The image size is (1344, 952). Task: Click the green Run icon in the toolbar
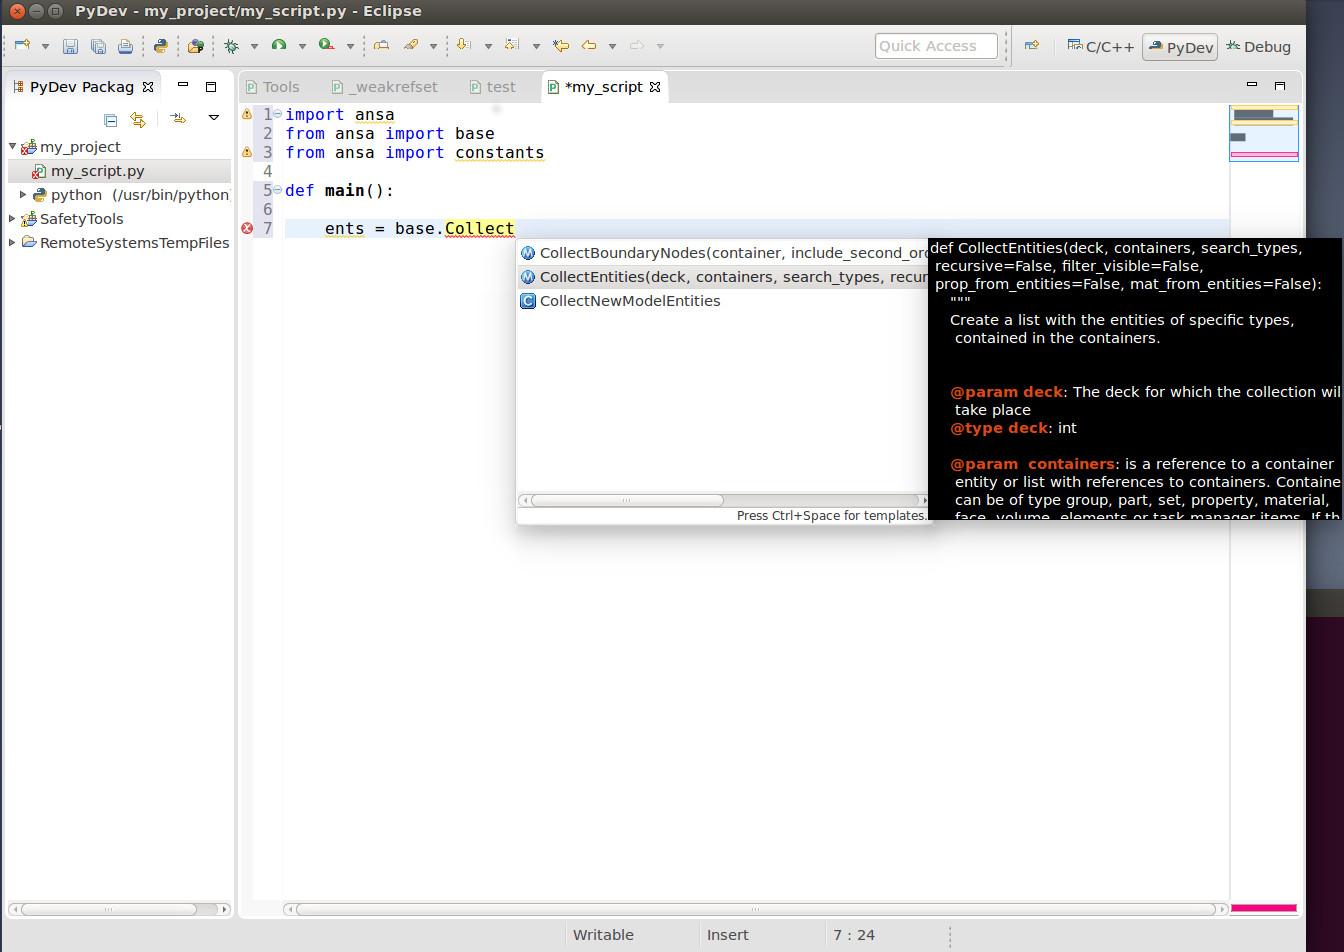point(279,46)
